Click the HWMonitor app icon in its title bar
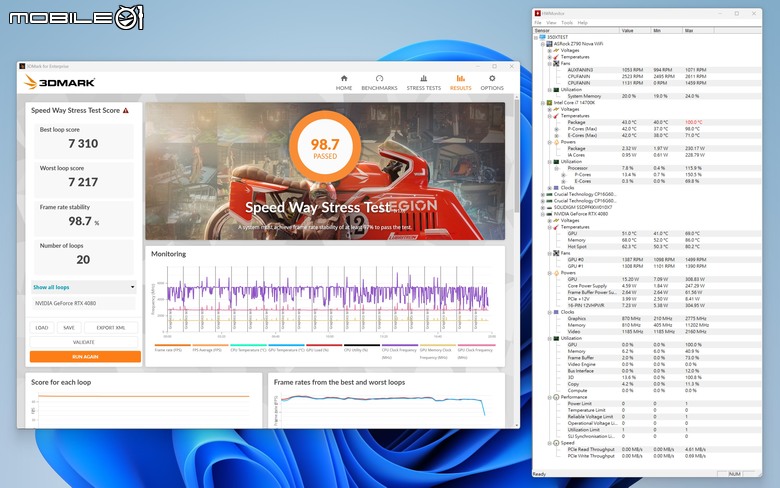Viewport: 780px width, 488px height. point(538,13)
